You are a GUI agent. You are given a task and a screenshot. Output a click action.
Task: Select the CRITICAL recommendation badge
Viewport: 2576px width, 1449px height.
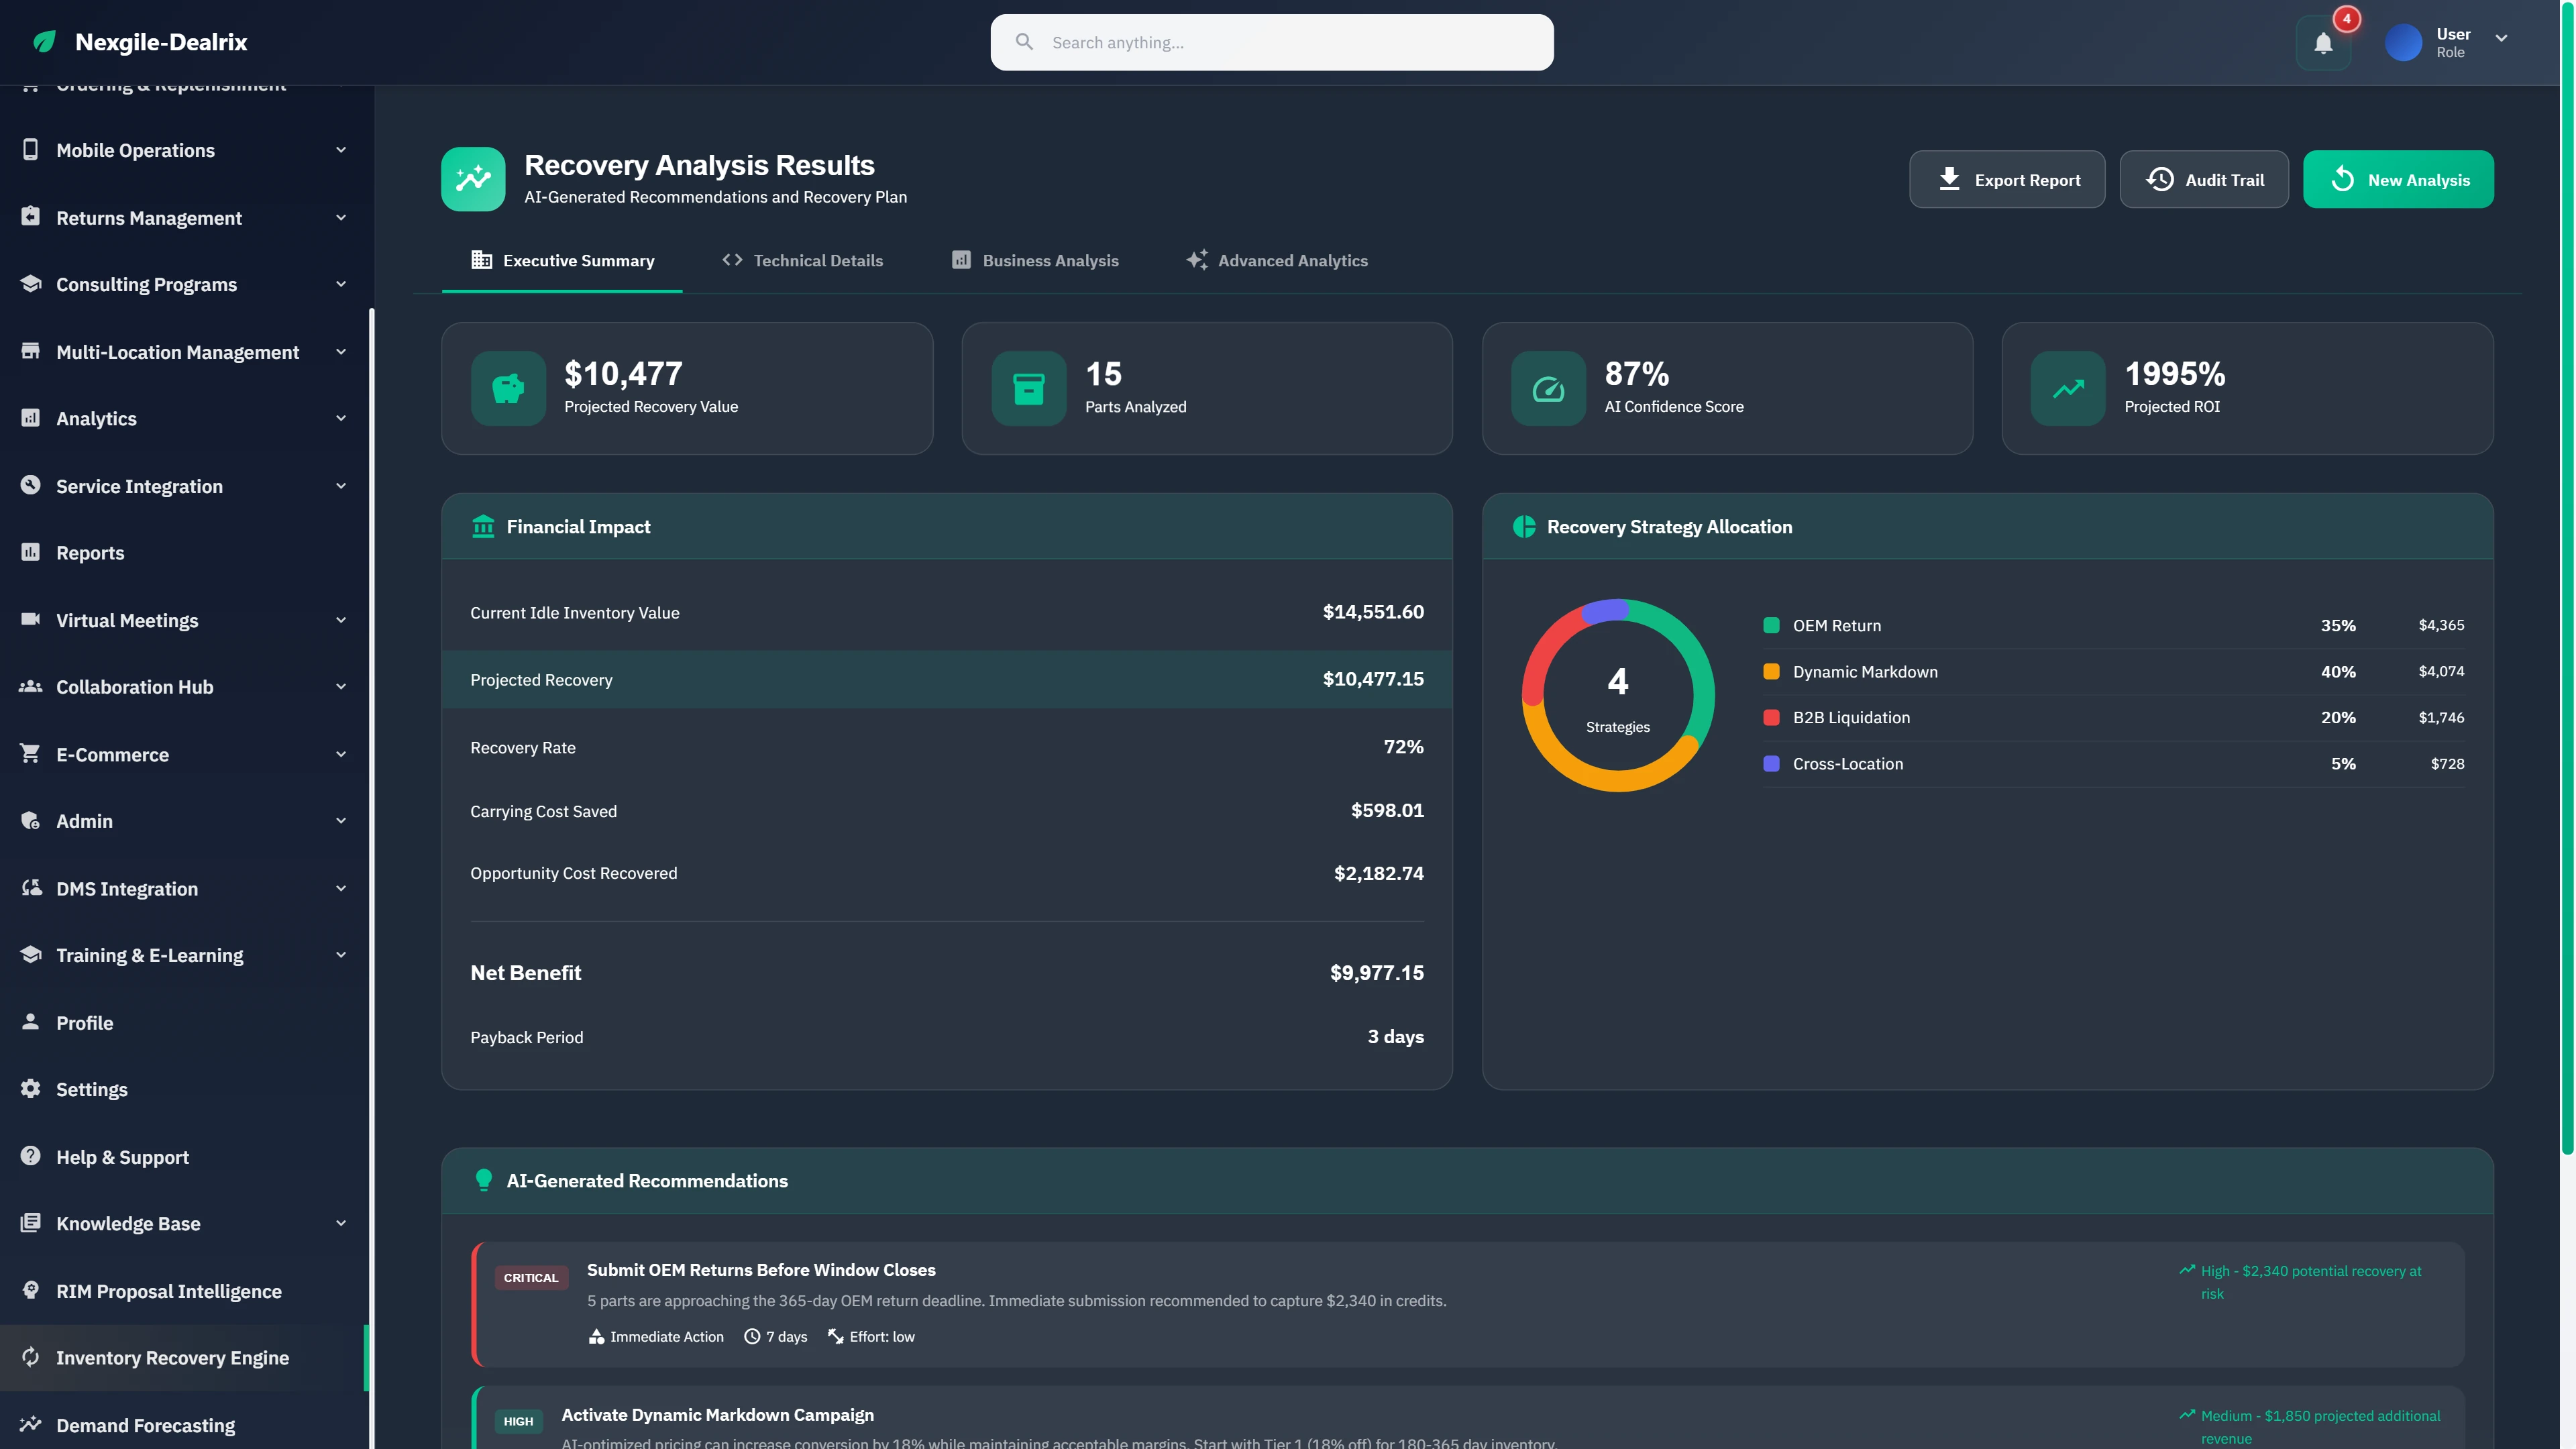tap(531, 1277)
